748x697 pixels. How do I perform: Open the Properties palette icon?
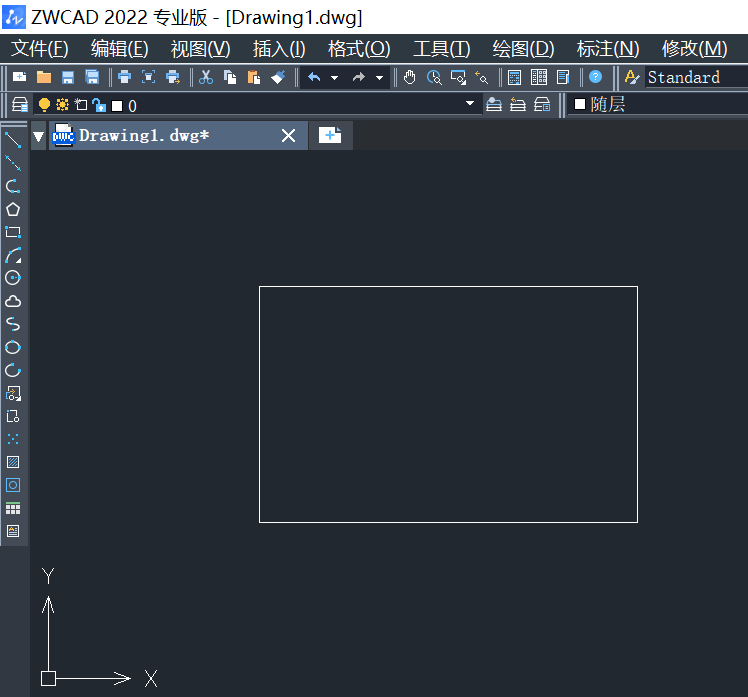pos(514,77)
